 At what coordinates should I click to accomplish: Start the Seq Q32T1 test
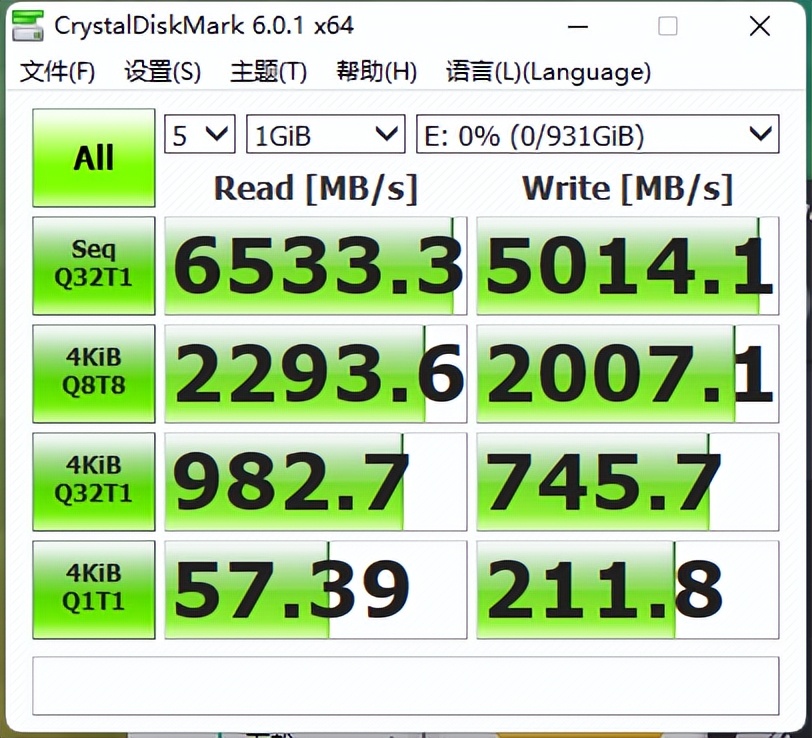94,265
